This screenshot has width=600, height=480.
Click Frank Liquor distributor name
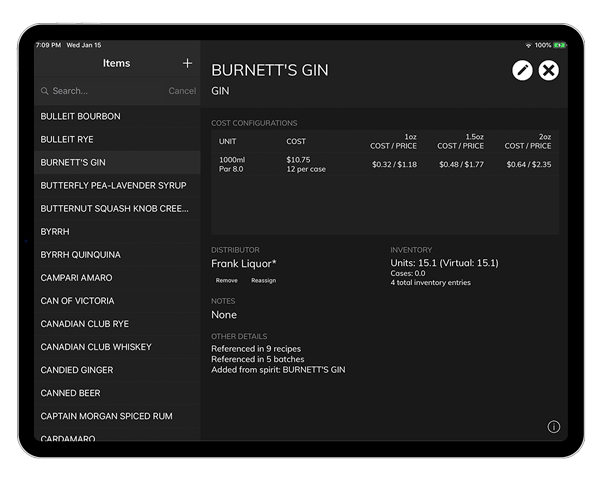click(x=244, y=264)
